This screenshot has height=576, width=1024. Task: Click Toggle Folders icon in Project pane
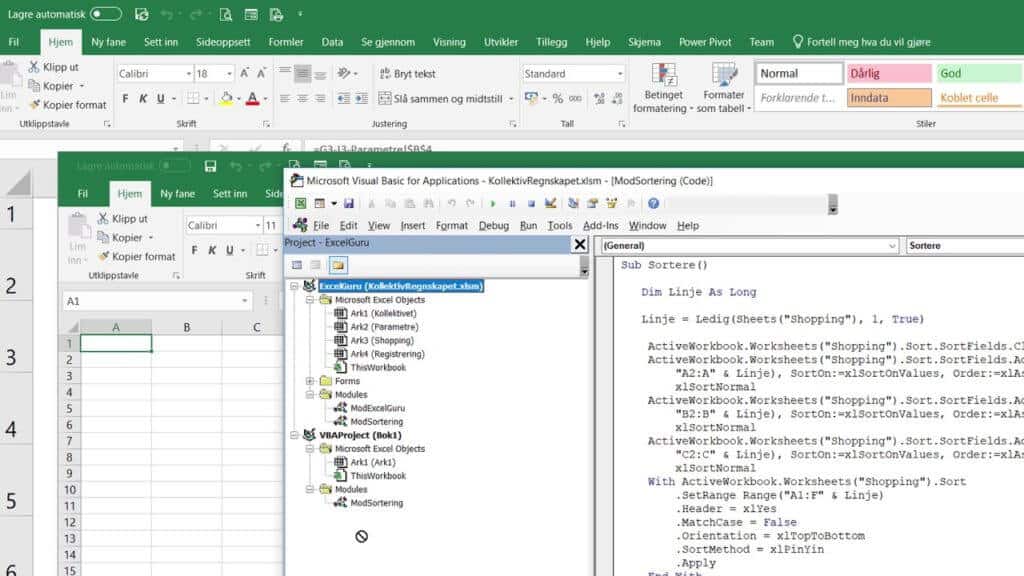click(338, 265)
